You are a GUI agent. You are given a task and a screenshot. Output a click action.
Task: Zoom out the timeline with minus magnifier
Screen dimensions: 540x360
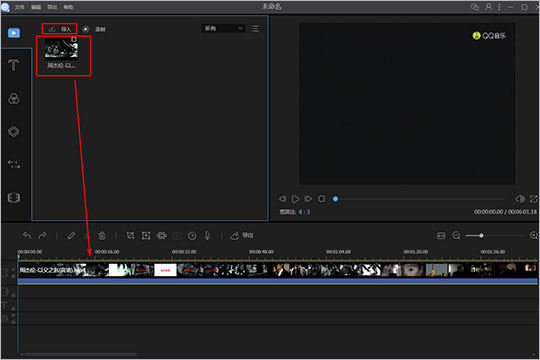(x=456, y=236)
